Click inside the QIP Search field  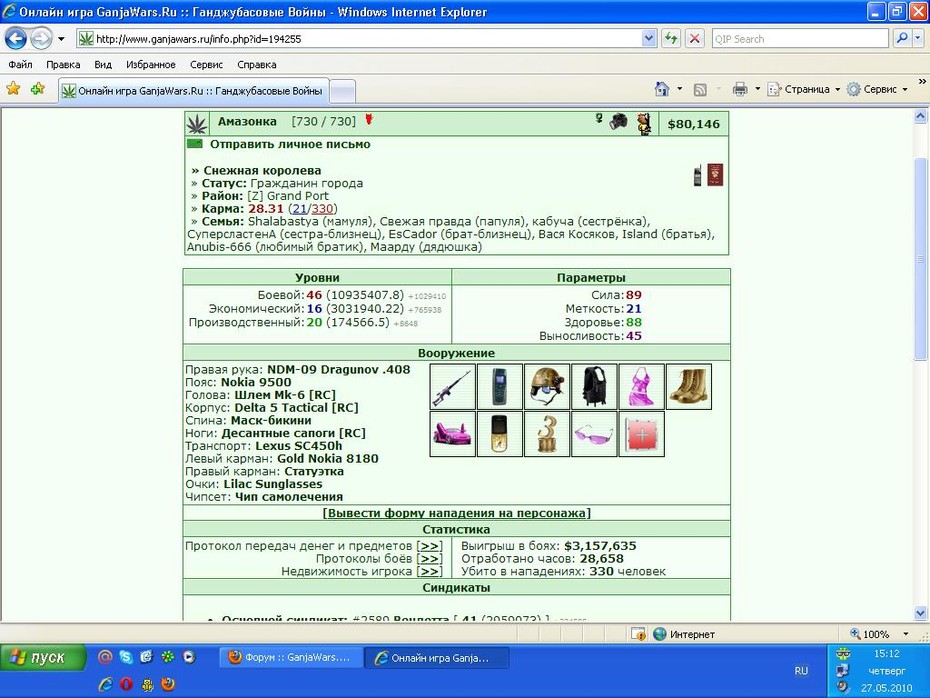[x=800, y=39]
